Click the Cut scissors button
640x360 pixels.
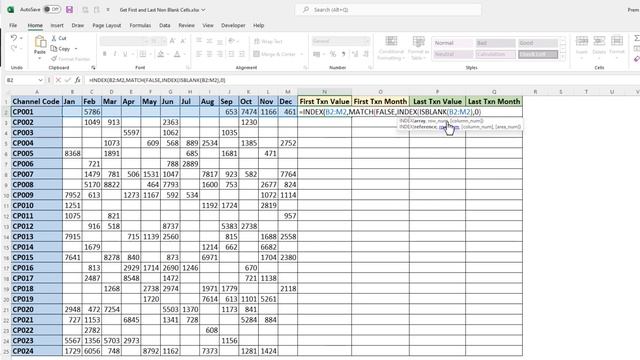pos(58,38)
